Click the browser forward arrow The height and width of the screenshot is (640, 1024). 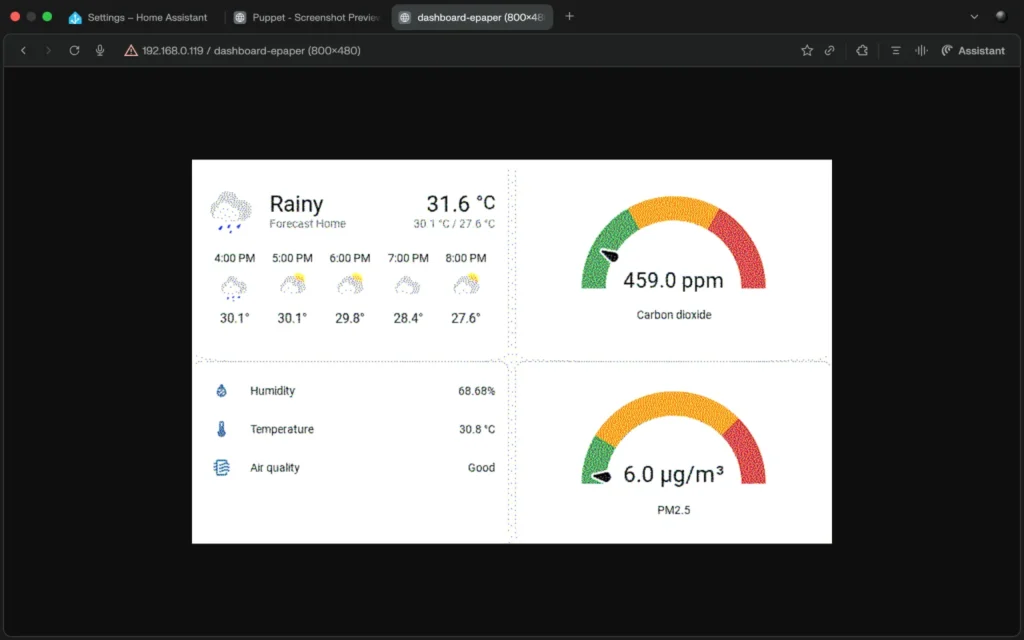[x=48, y=50]
